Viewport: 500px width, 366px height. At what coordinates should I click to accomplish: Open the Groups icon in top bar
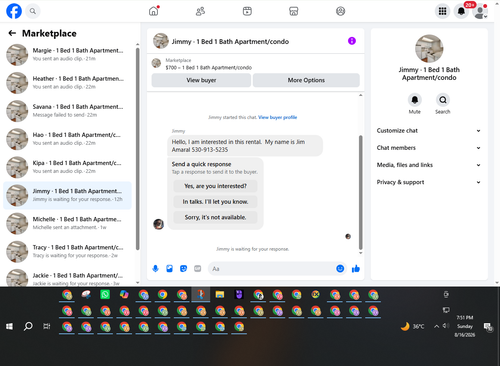click(x=340, y=11)
